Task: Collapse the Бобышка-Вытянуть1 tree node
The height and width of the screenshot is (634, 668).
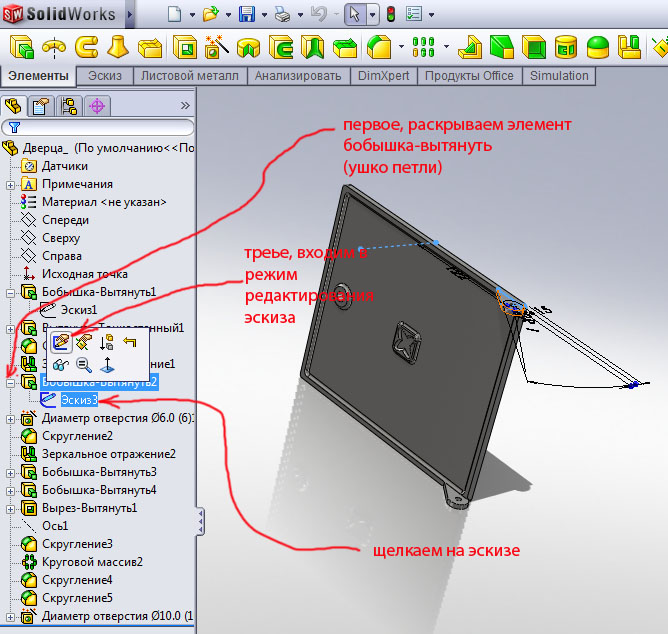Action: click(10, 292)
